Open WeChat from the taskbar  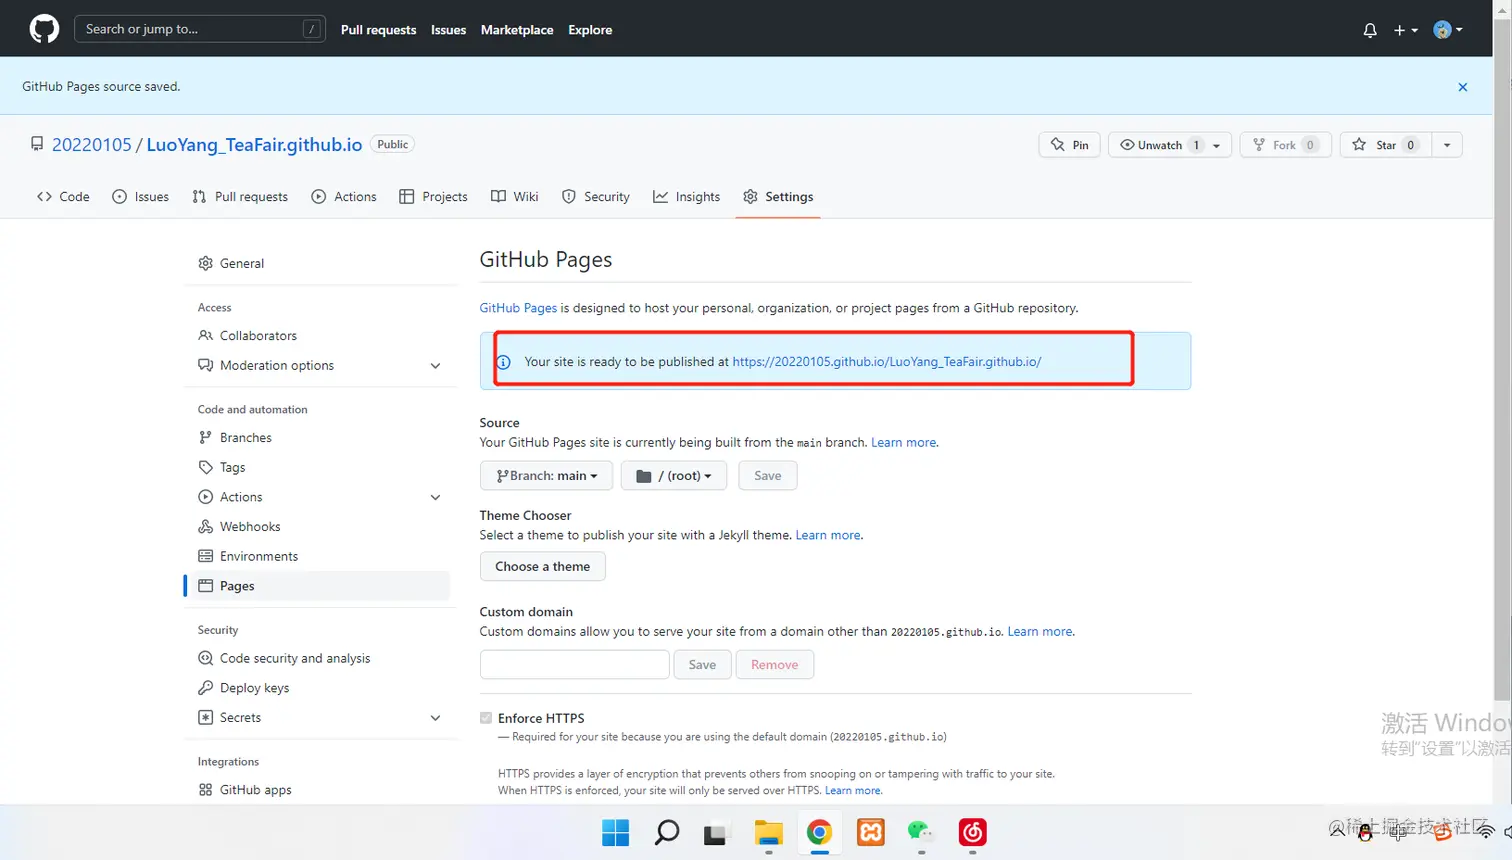(x=921, y=832)
